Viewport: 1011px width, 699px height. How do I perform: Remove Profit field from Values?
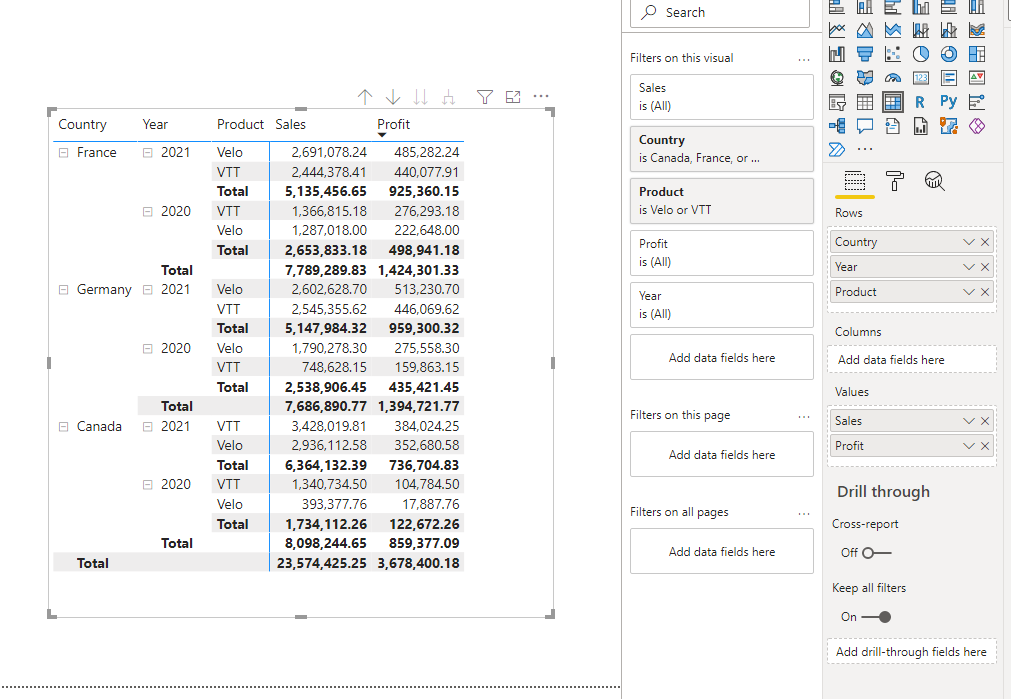(x=985, y=446)
